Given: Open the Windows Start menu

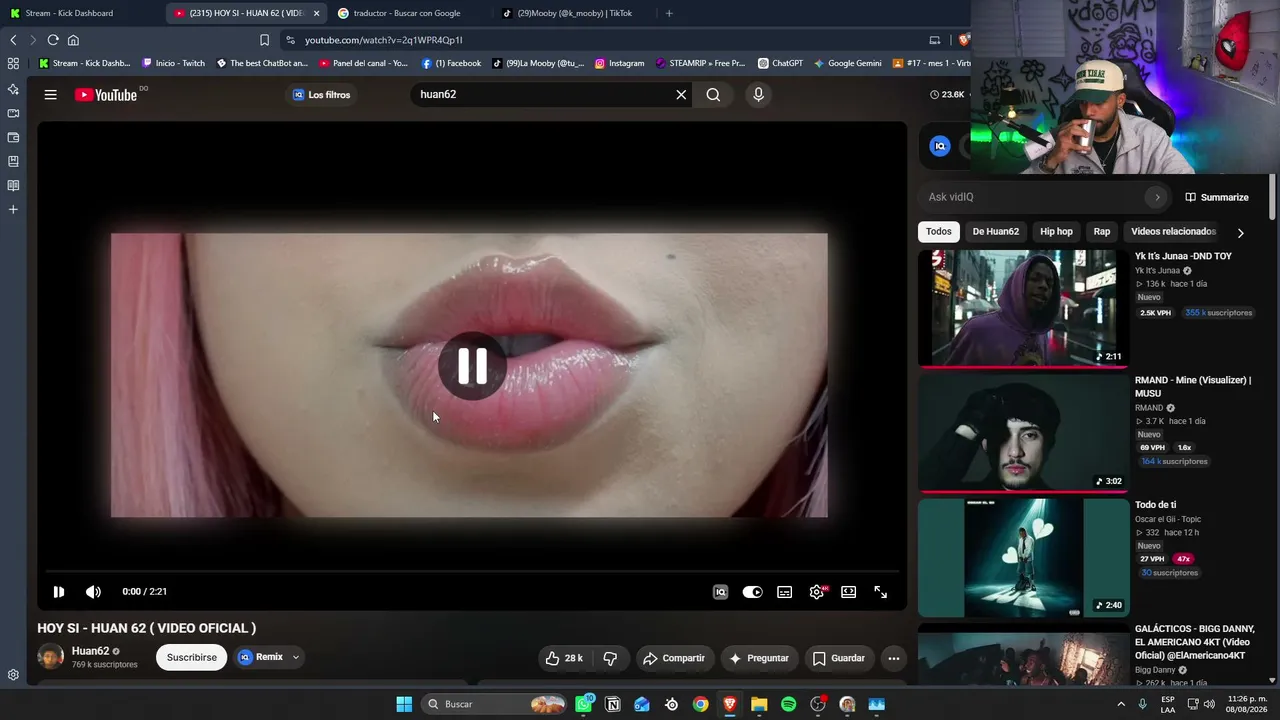Looking at the screenshot, I should pyautogui.click(x=404, y=704).
